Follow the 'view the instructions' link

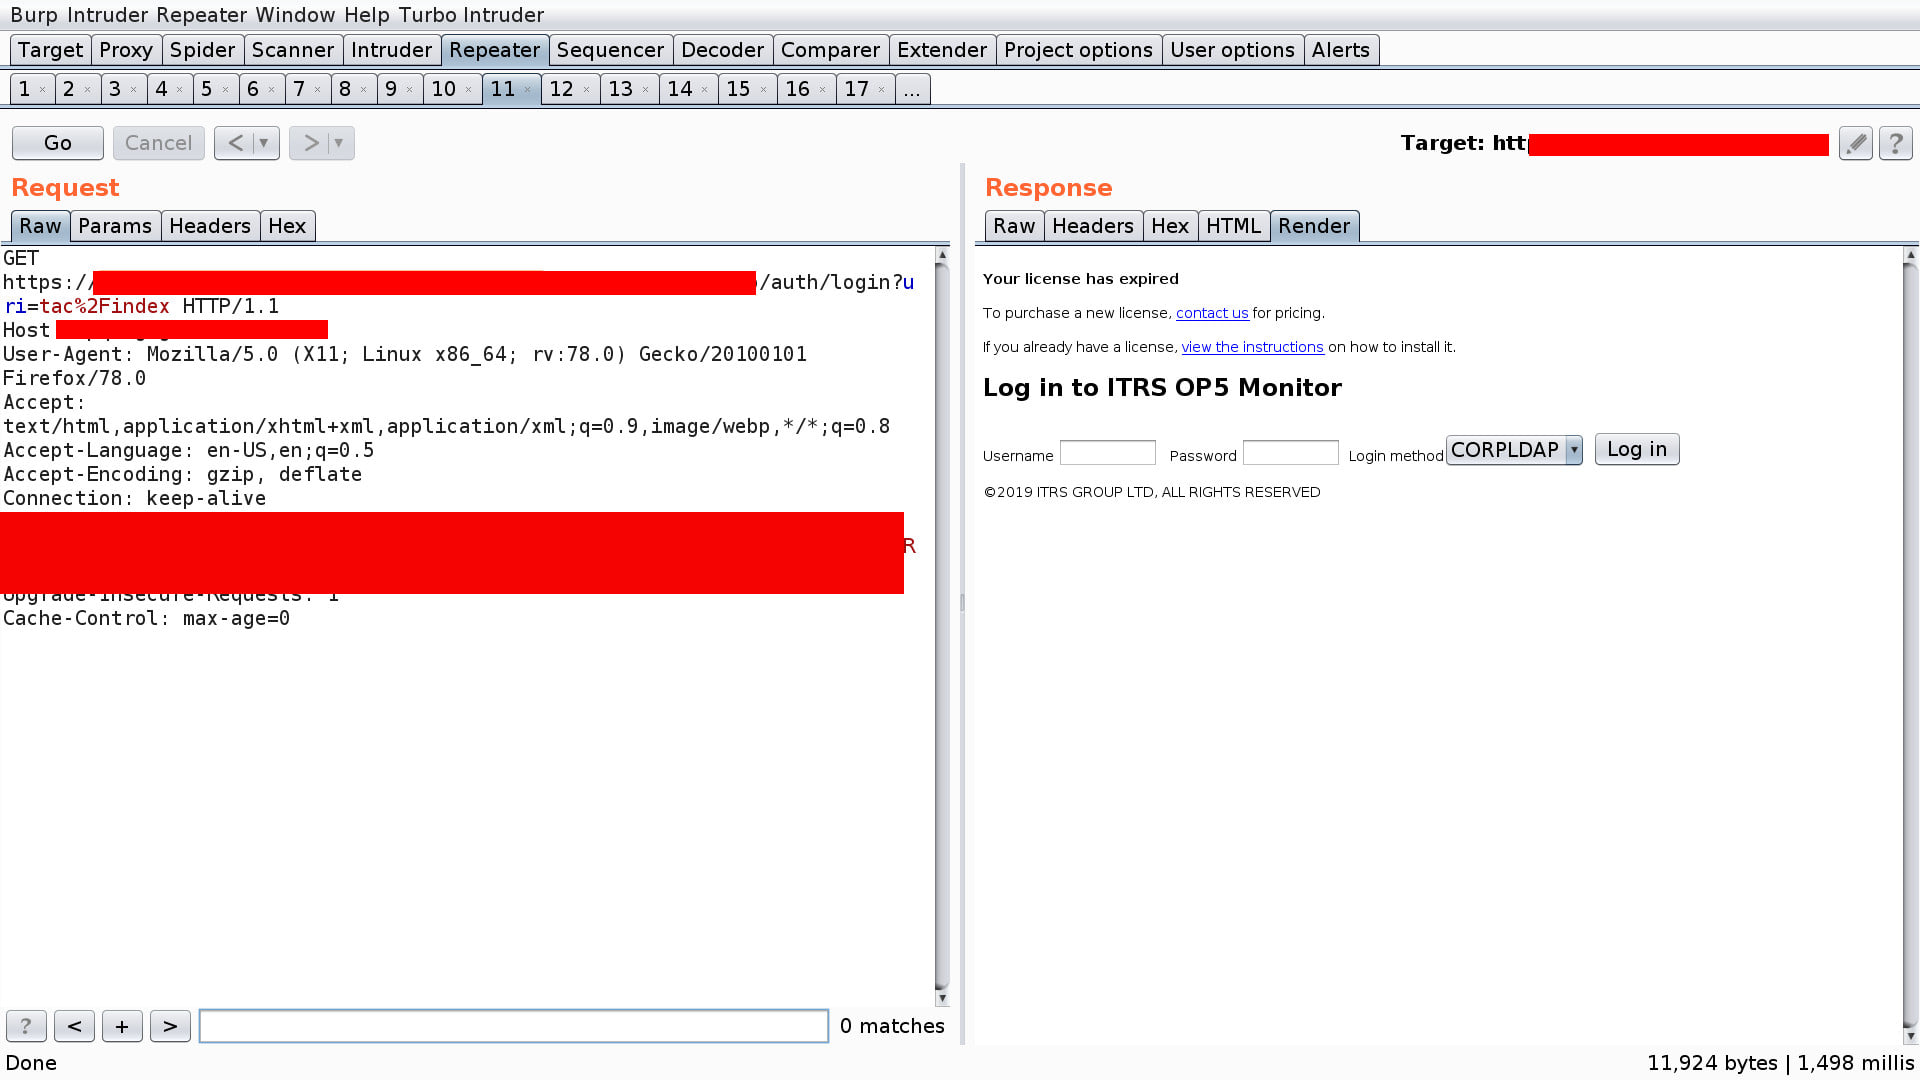[1252, 347]
